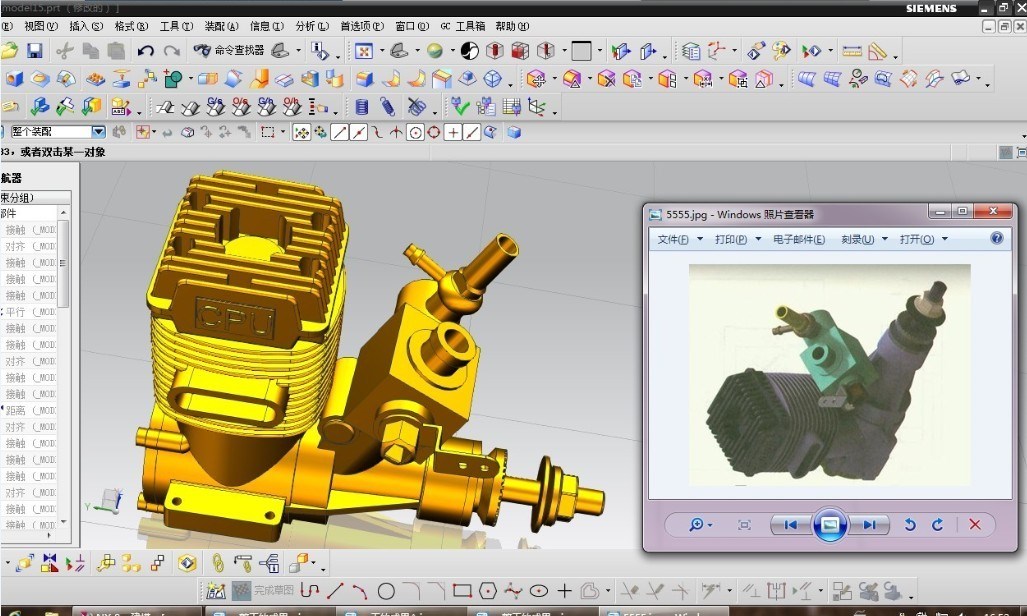Viewport: 1027px width, 616px height.
Task: Expand dropdown arrow next to WCS axes icon
Action: [734, 50]
